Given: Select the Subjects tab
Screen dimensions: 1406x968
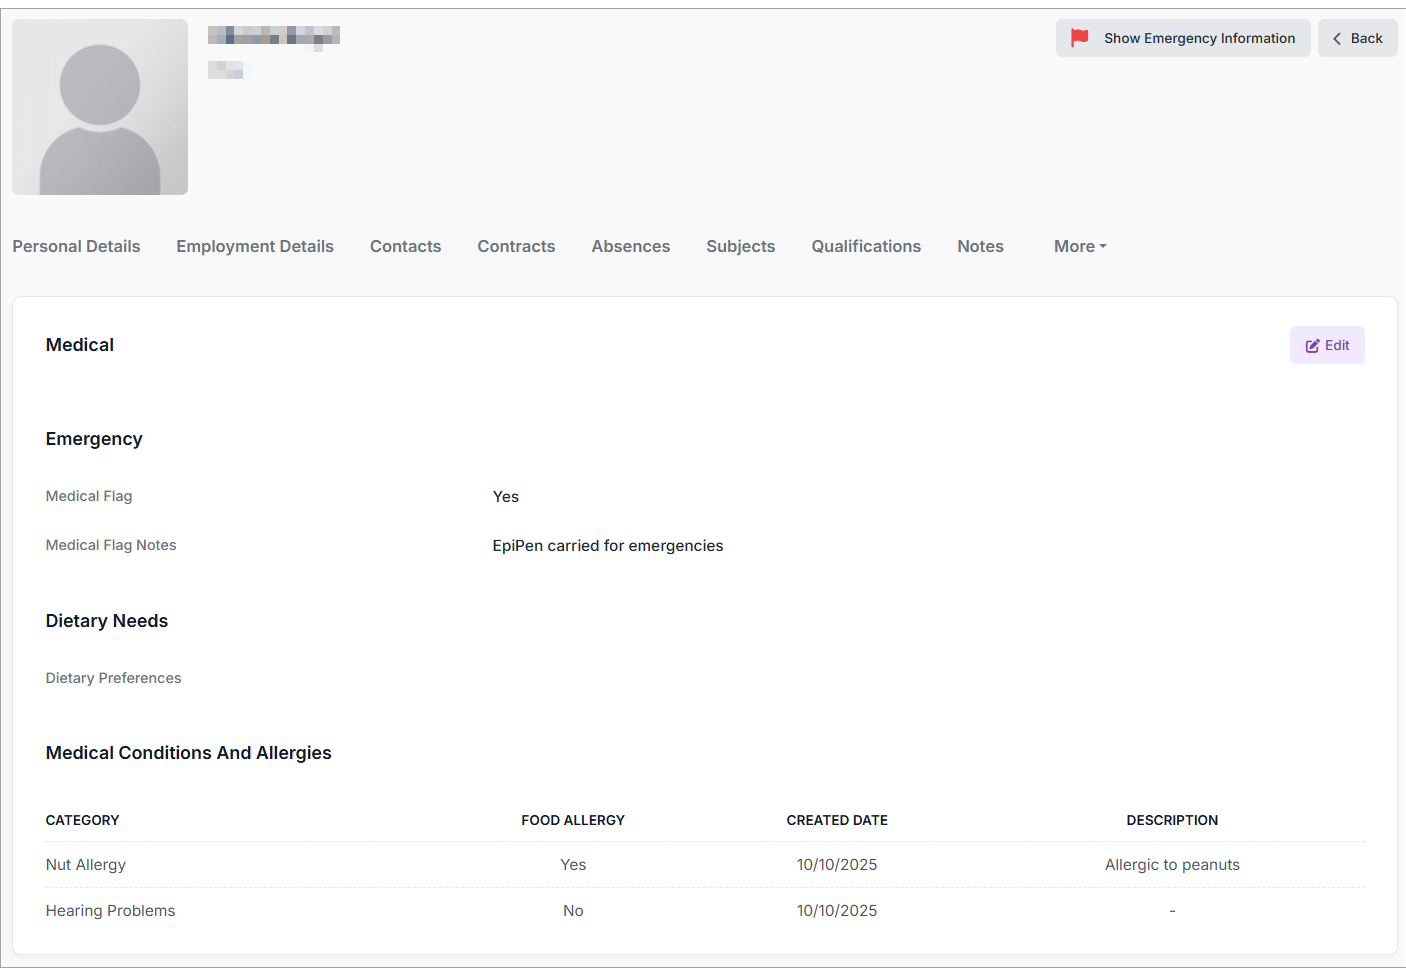Looking at the screenshot, I should pos(740,246).
